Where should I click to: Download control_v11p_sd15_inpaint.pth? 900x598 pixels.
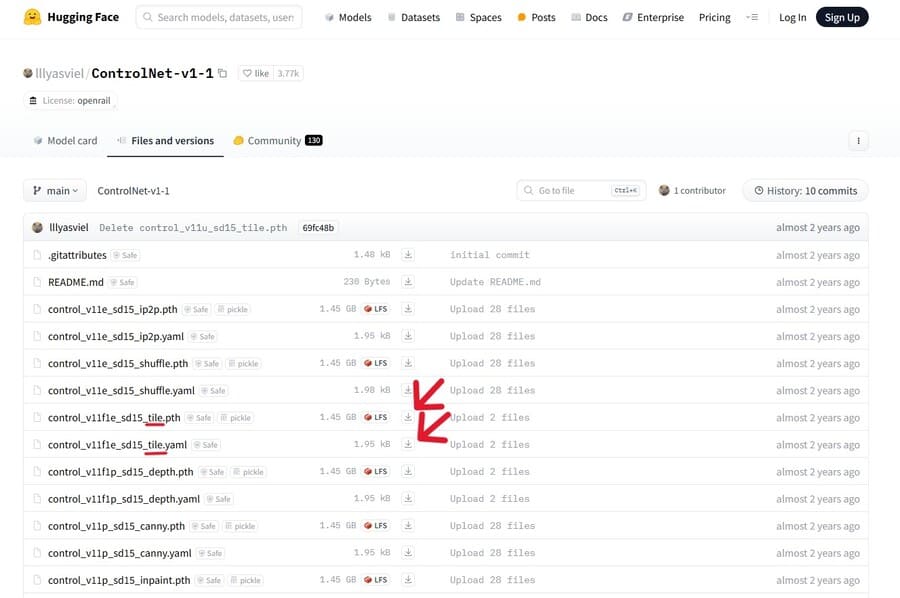tap(408, 580)
